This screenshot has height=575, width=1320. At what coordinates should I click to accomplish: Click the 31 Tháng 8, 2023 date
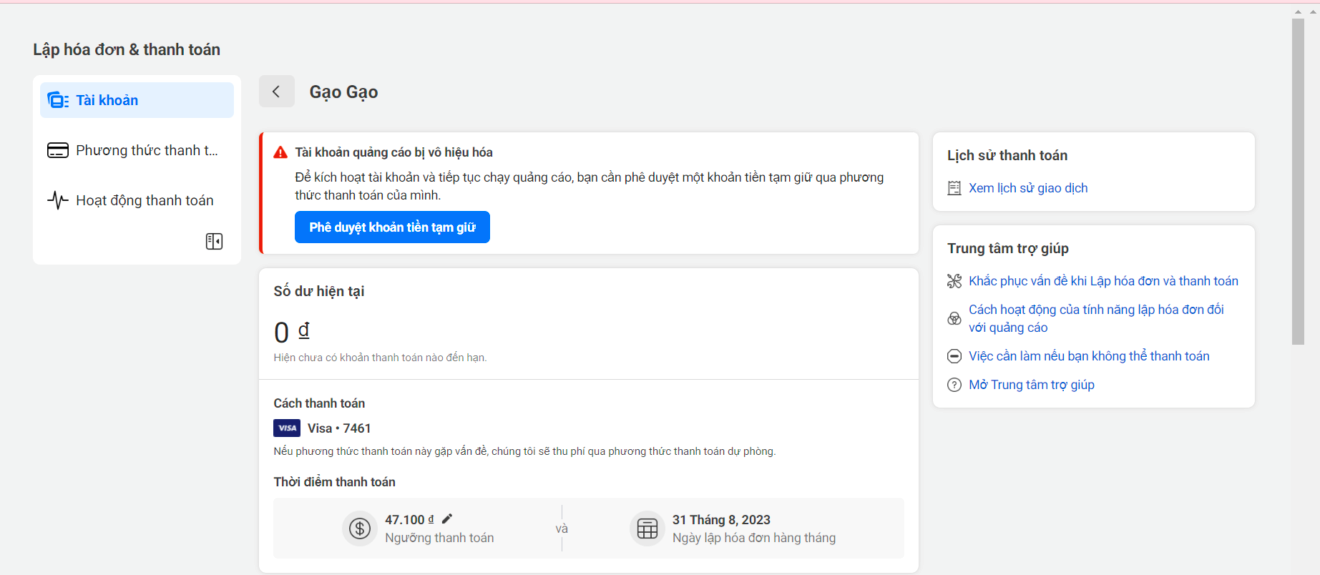click(x=721, y=520)
